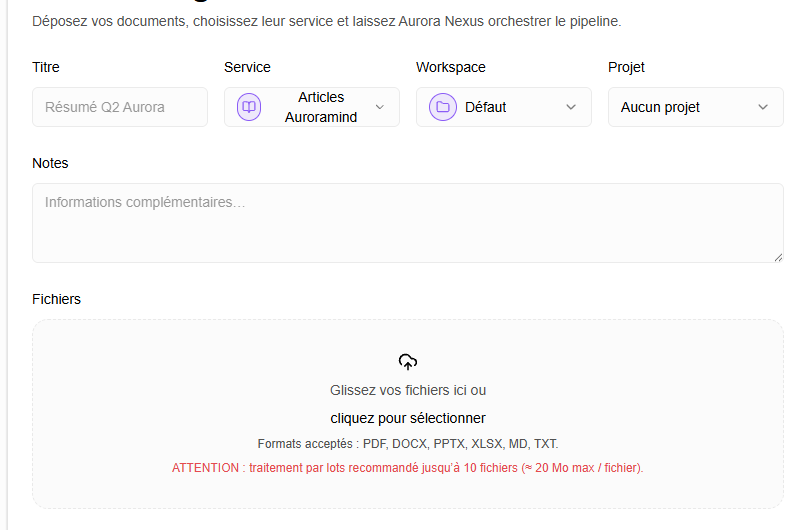Screen dimensions: 800x530
Task: Click the 'Formats acceptés' line
Action: [x=408, y=444]
